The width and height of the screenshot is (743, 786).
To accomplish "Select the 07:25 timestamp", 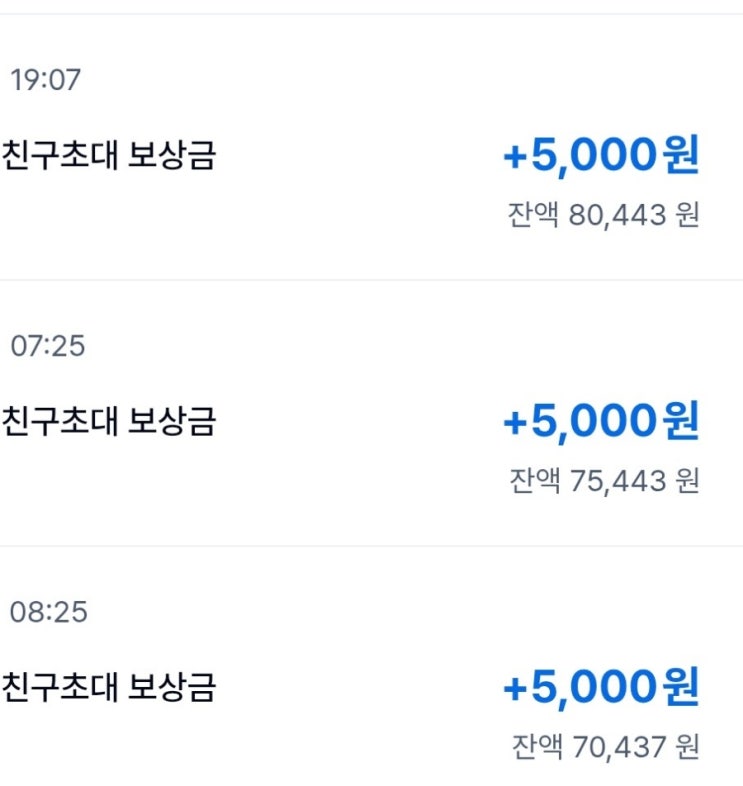I will click(x=47, y=347).
